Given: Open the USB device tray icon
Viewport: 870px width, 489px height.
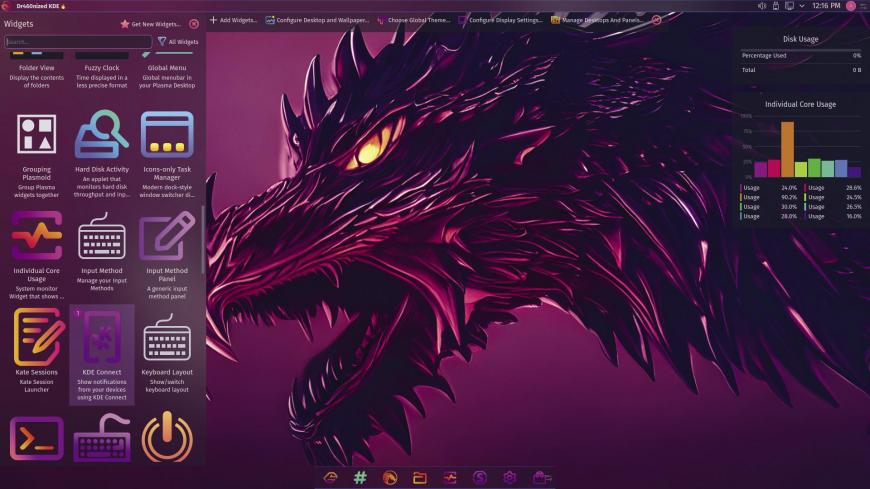Looking at the screenshot, I should pos(776,6).
